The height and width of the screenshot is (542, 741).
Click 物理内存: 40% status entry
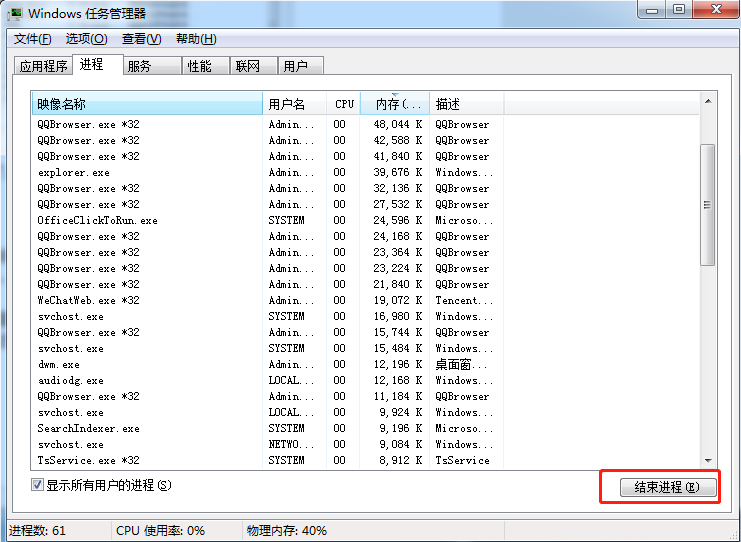click(287, 531)
